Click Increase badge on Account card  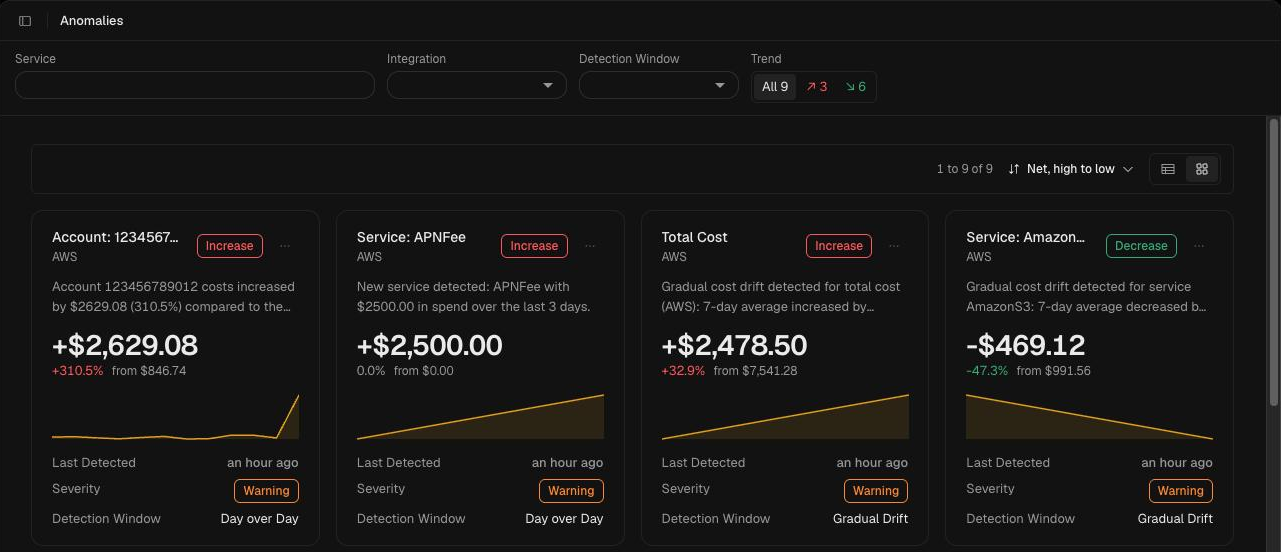coord(230,246)
